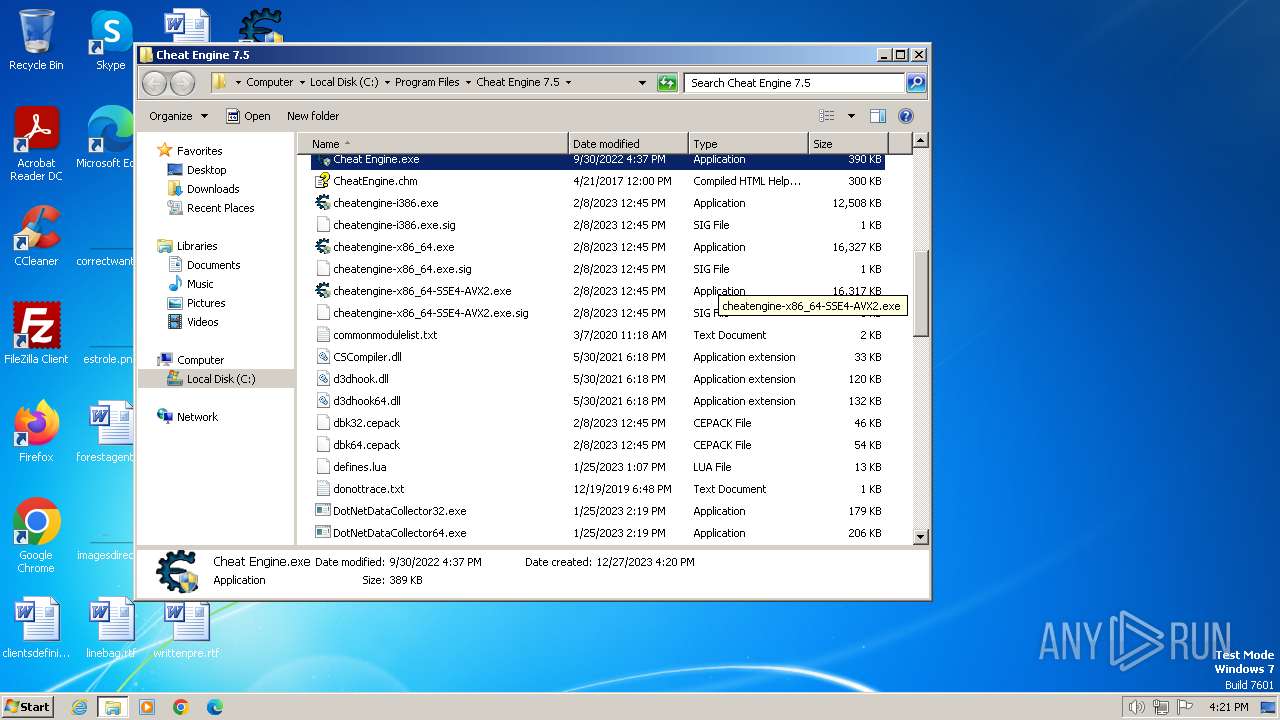This screenshot has width=1280, height=720.
Task: Click file list scroll down arrow
Action: pos(921,537)
